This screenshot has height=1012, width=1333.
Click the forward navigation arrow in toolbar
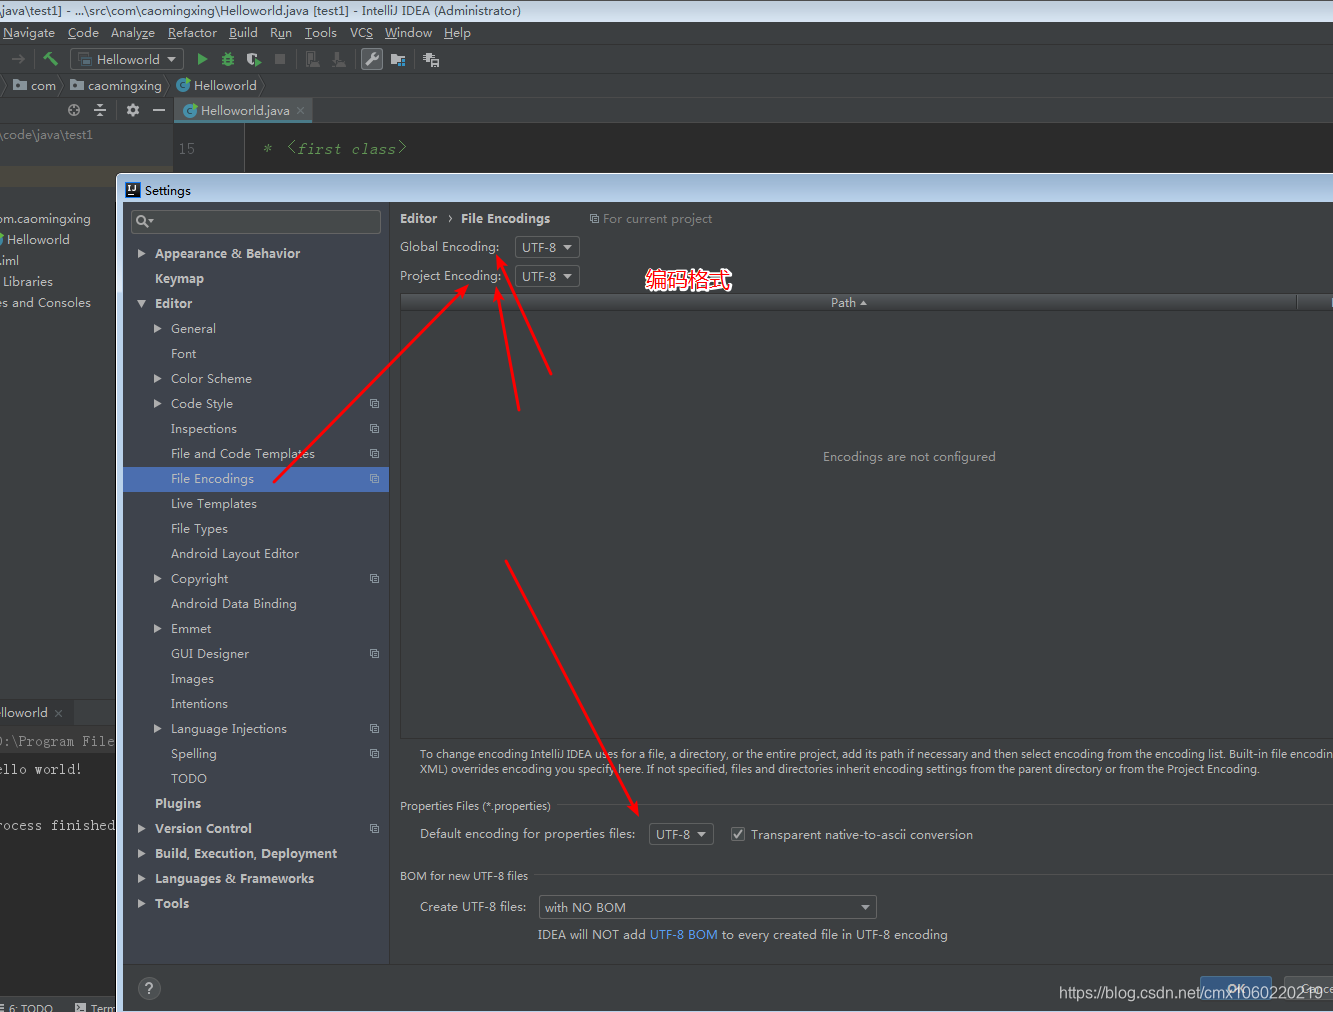(18, 59)
